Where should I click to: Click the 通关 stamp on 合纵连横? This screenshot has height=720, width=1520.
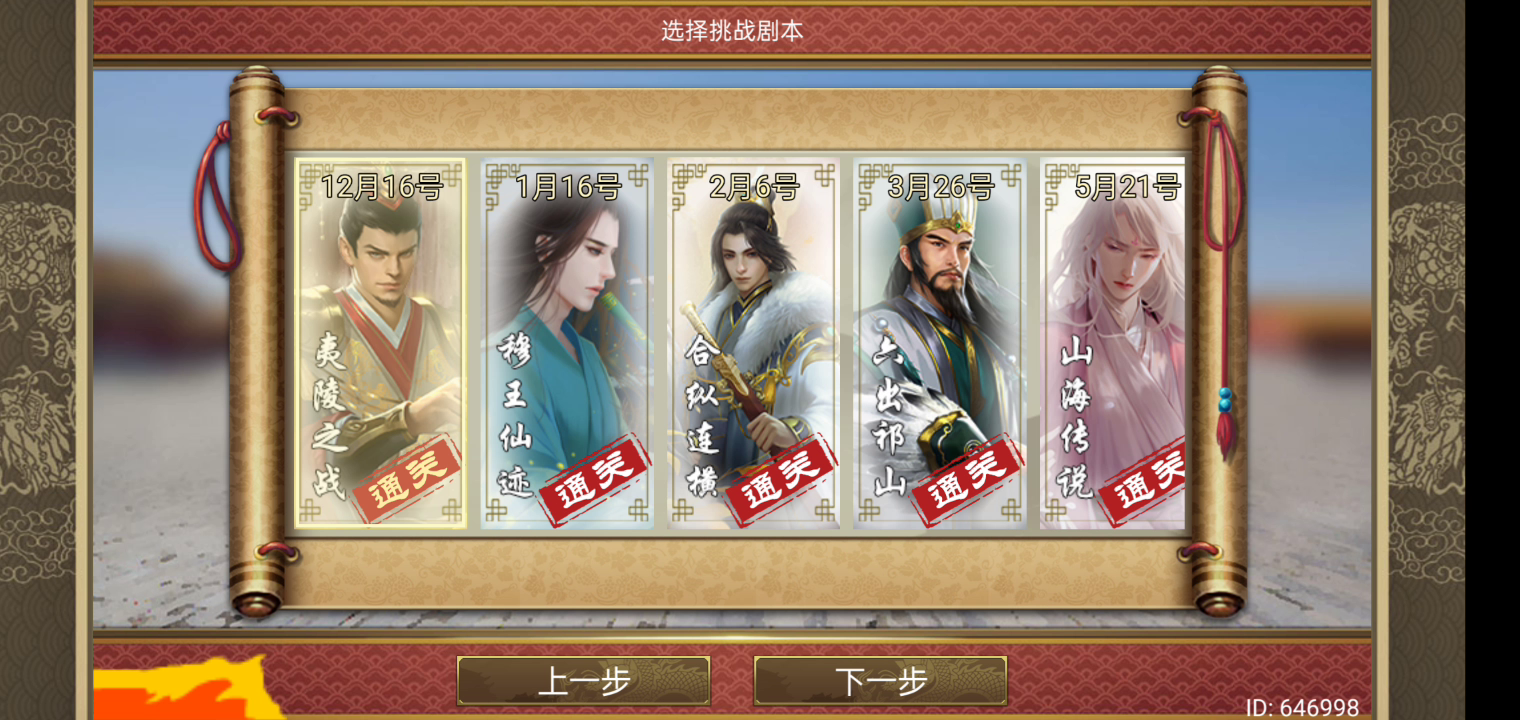(780, 478)
